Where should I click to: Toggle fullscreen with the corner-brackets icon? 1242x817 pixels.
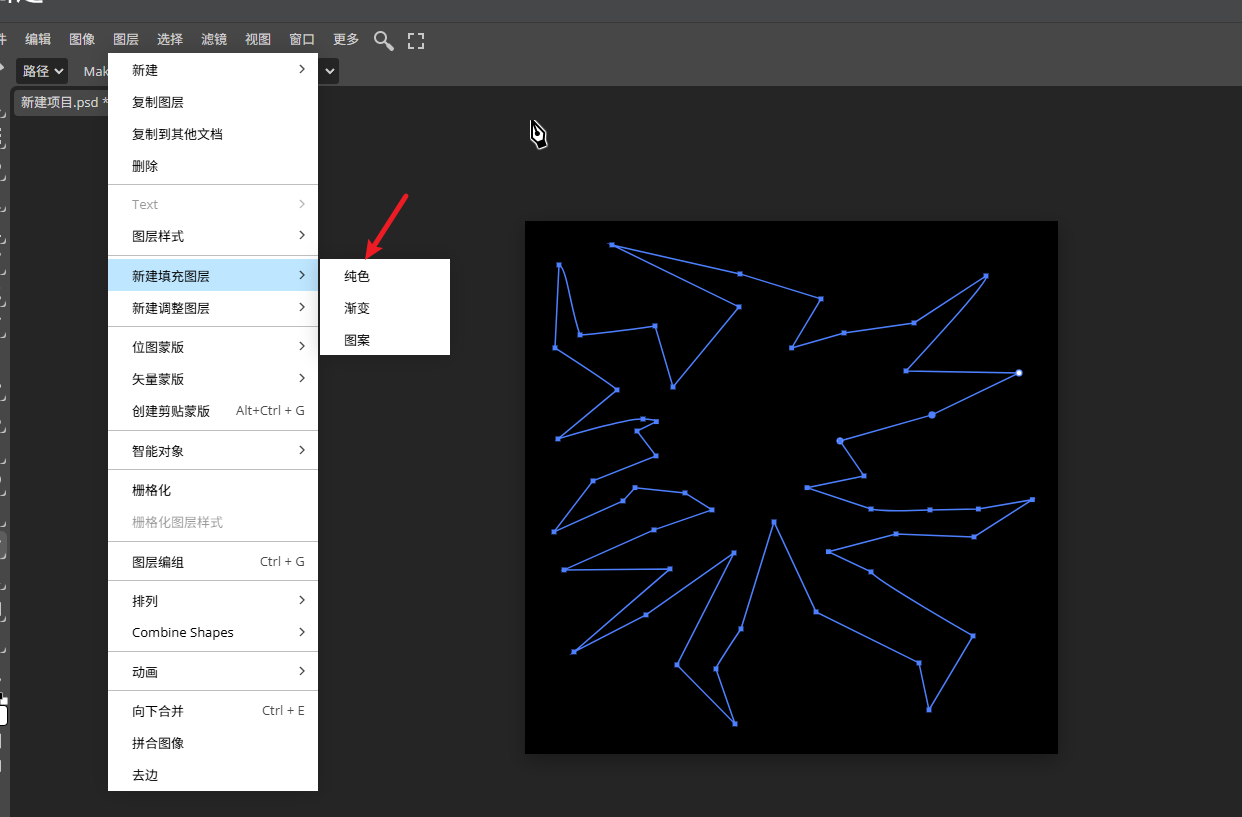click(x=416, y=40)
